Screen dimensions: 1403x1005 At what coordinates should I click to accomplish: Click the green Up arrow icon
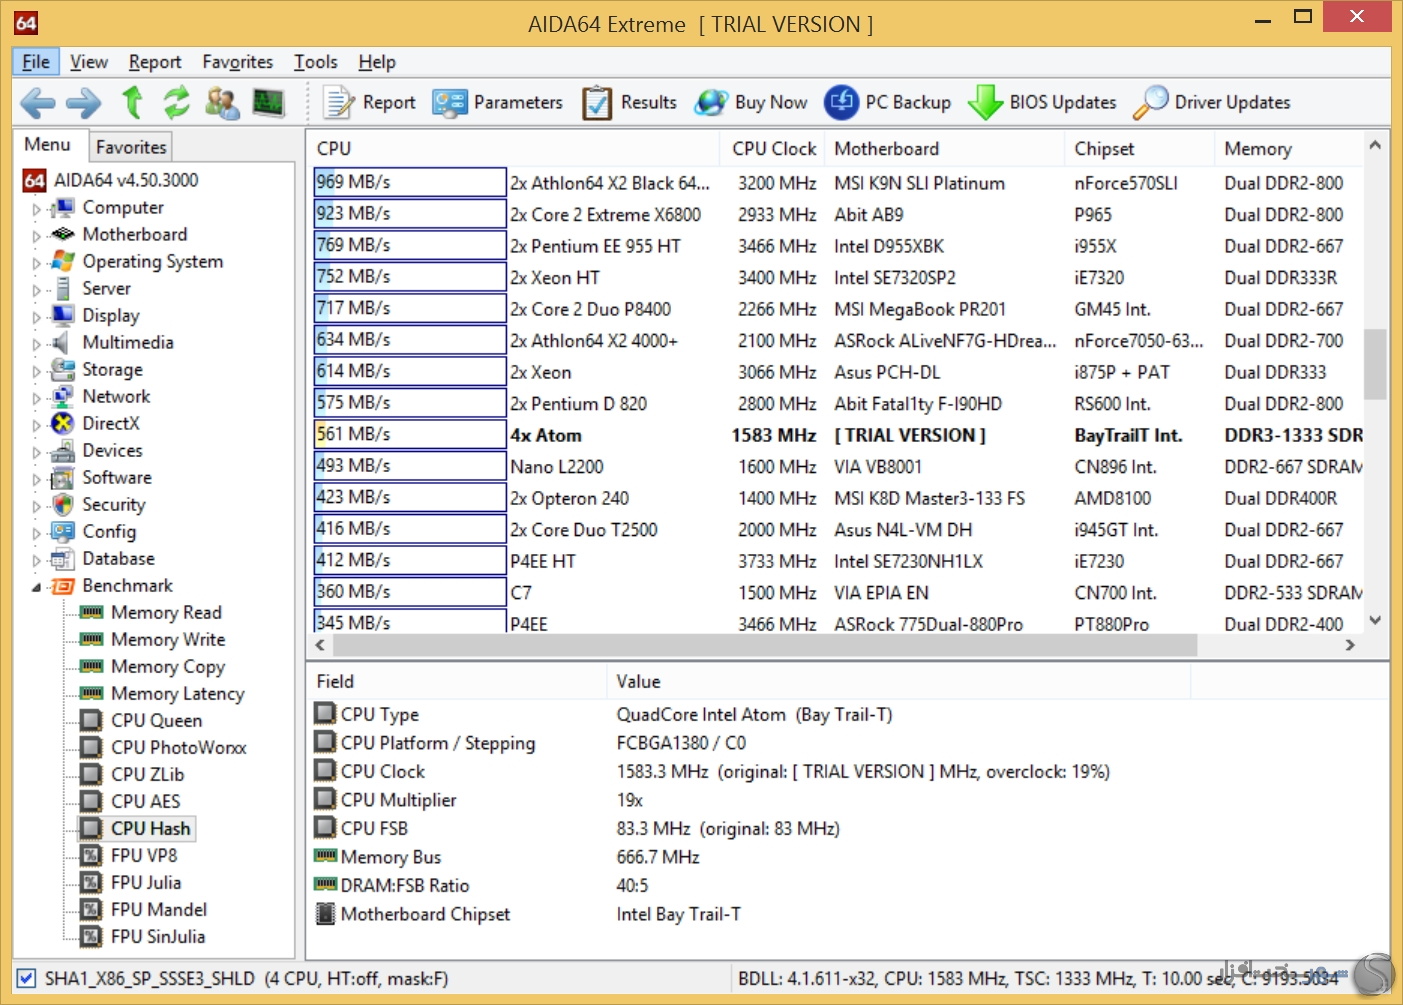point(132,102)
